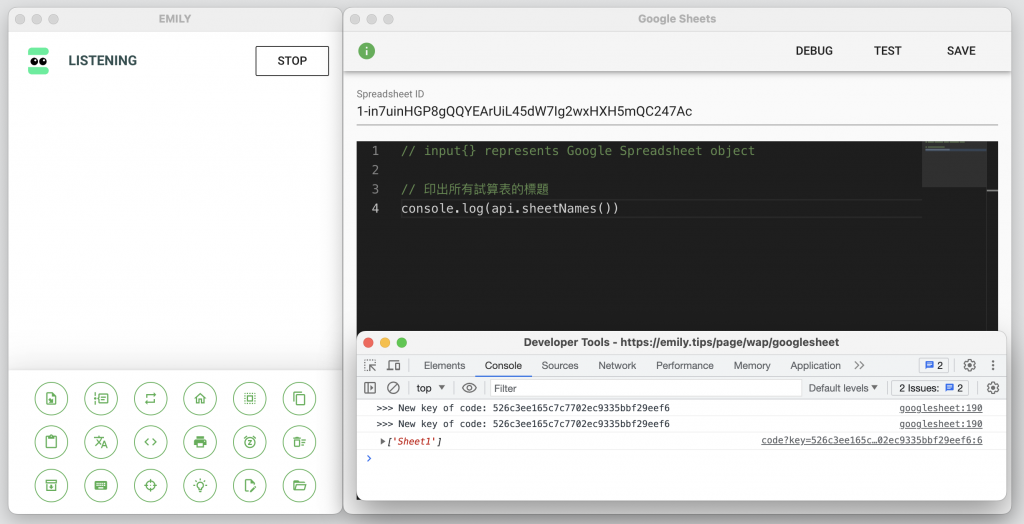Click the crosshair target icon
1024x524 pixels.
151,485
